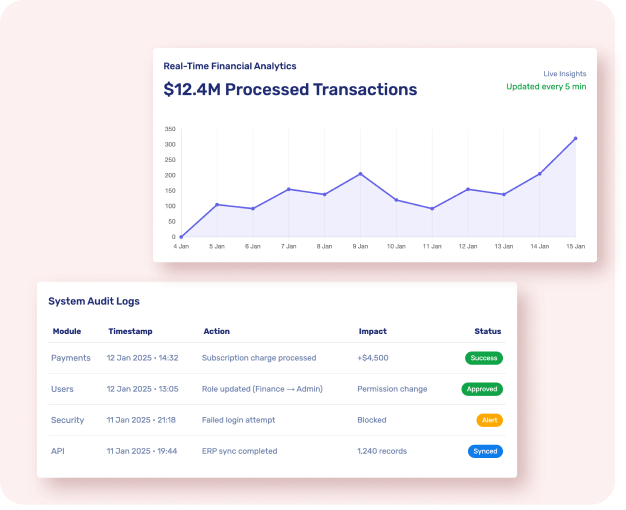The image size is (626, 510).
Task: Open the Payments module row
Action: pos(70,358)
